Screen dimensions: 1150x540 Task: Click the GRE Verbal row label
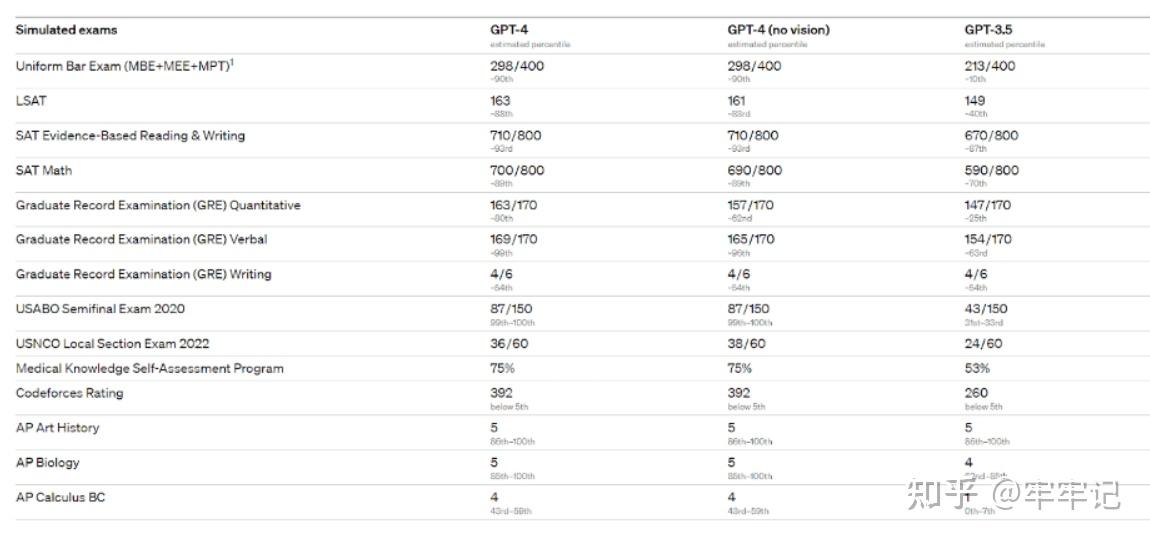tap(141, 240)
